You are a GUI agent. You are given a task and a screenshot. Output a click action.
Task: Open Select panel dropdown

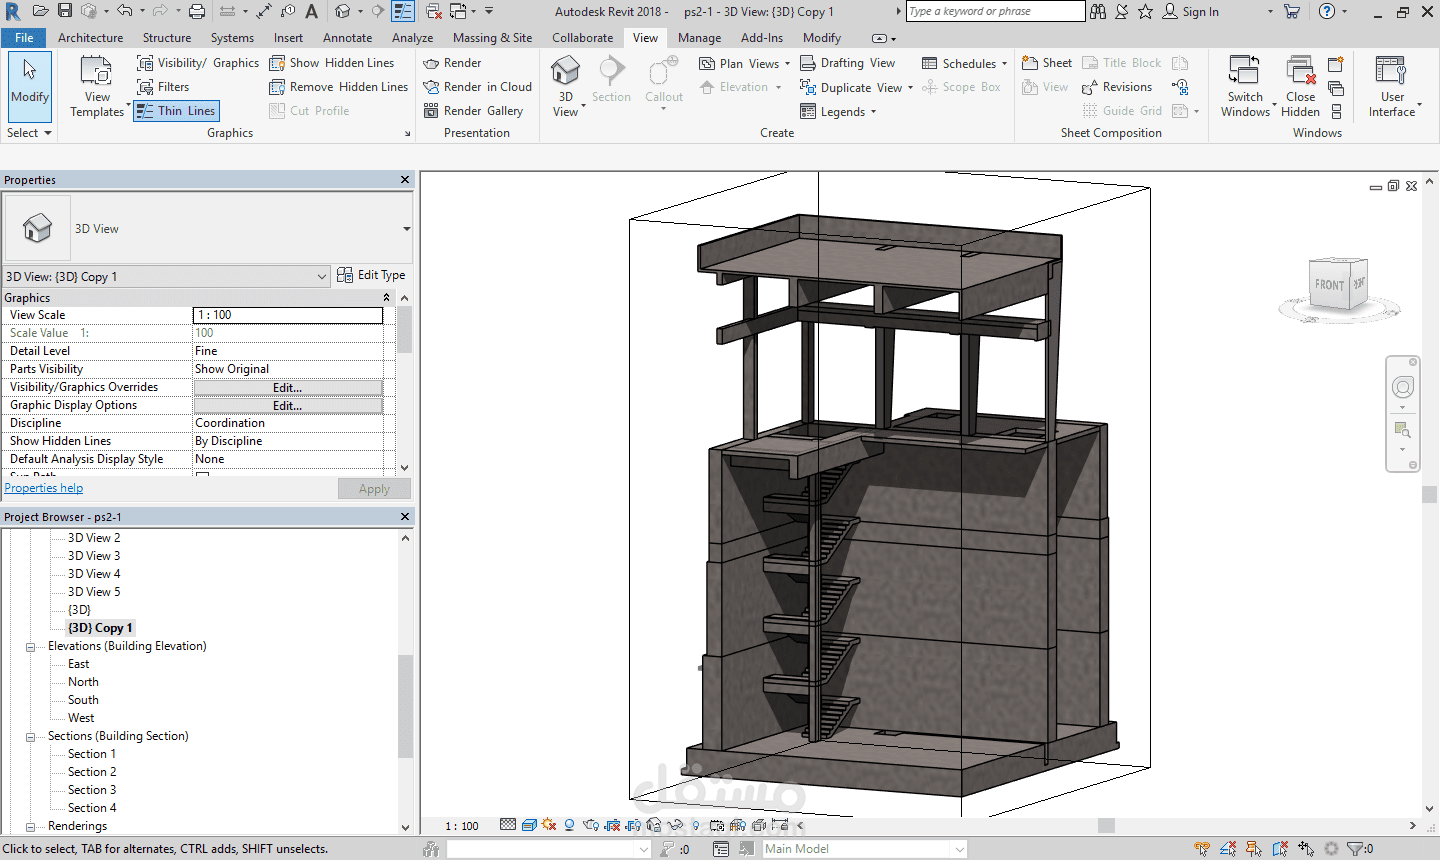[x=28, y=133]
